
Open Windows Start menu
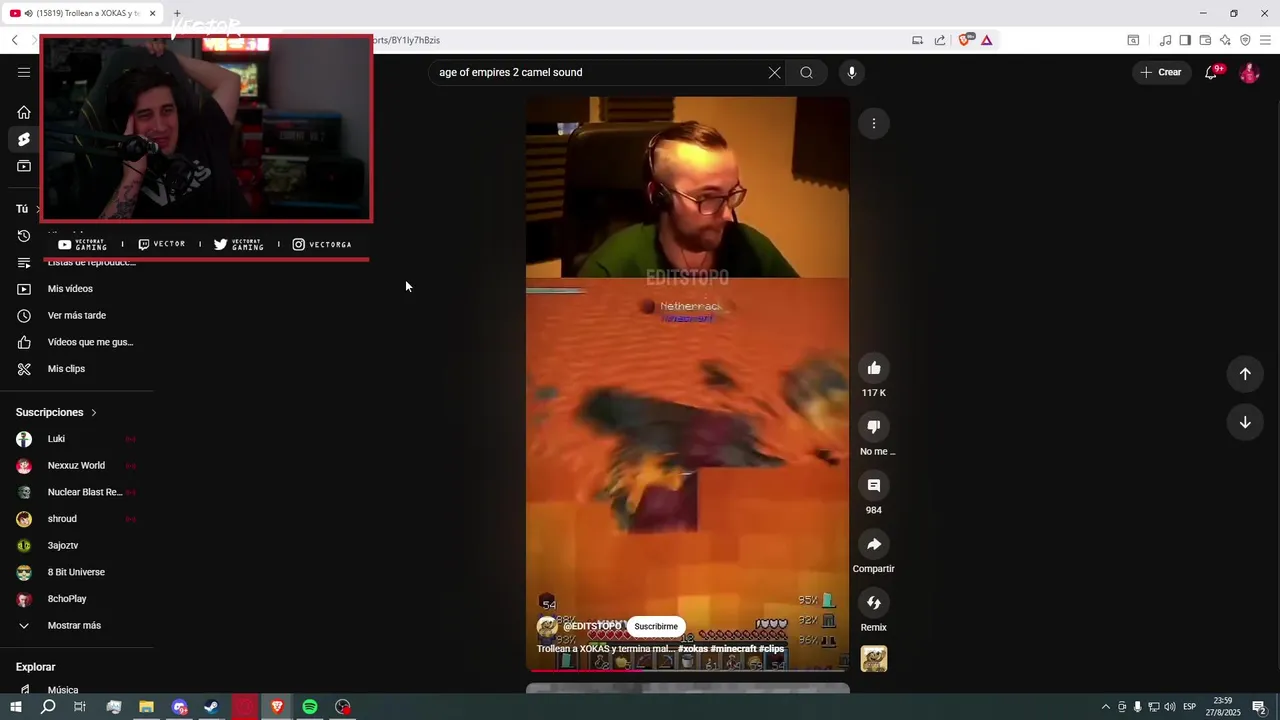pos(15,707)
